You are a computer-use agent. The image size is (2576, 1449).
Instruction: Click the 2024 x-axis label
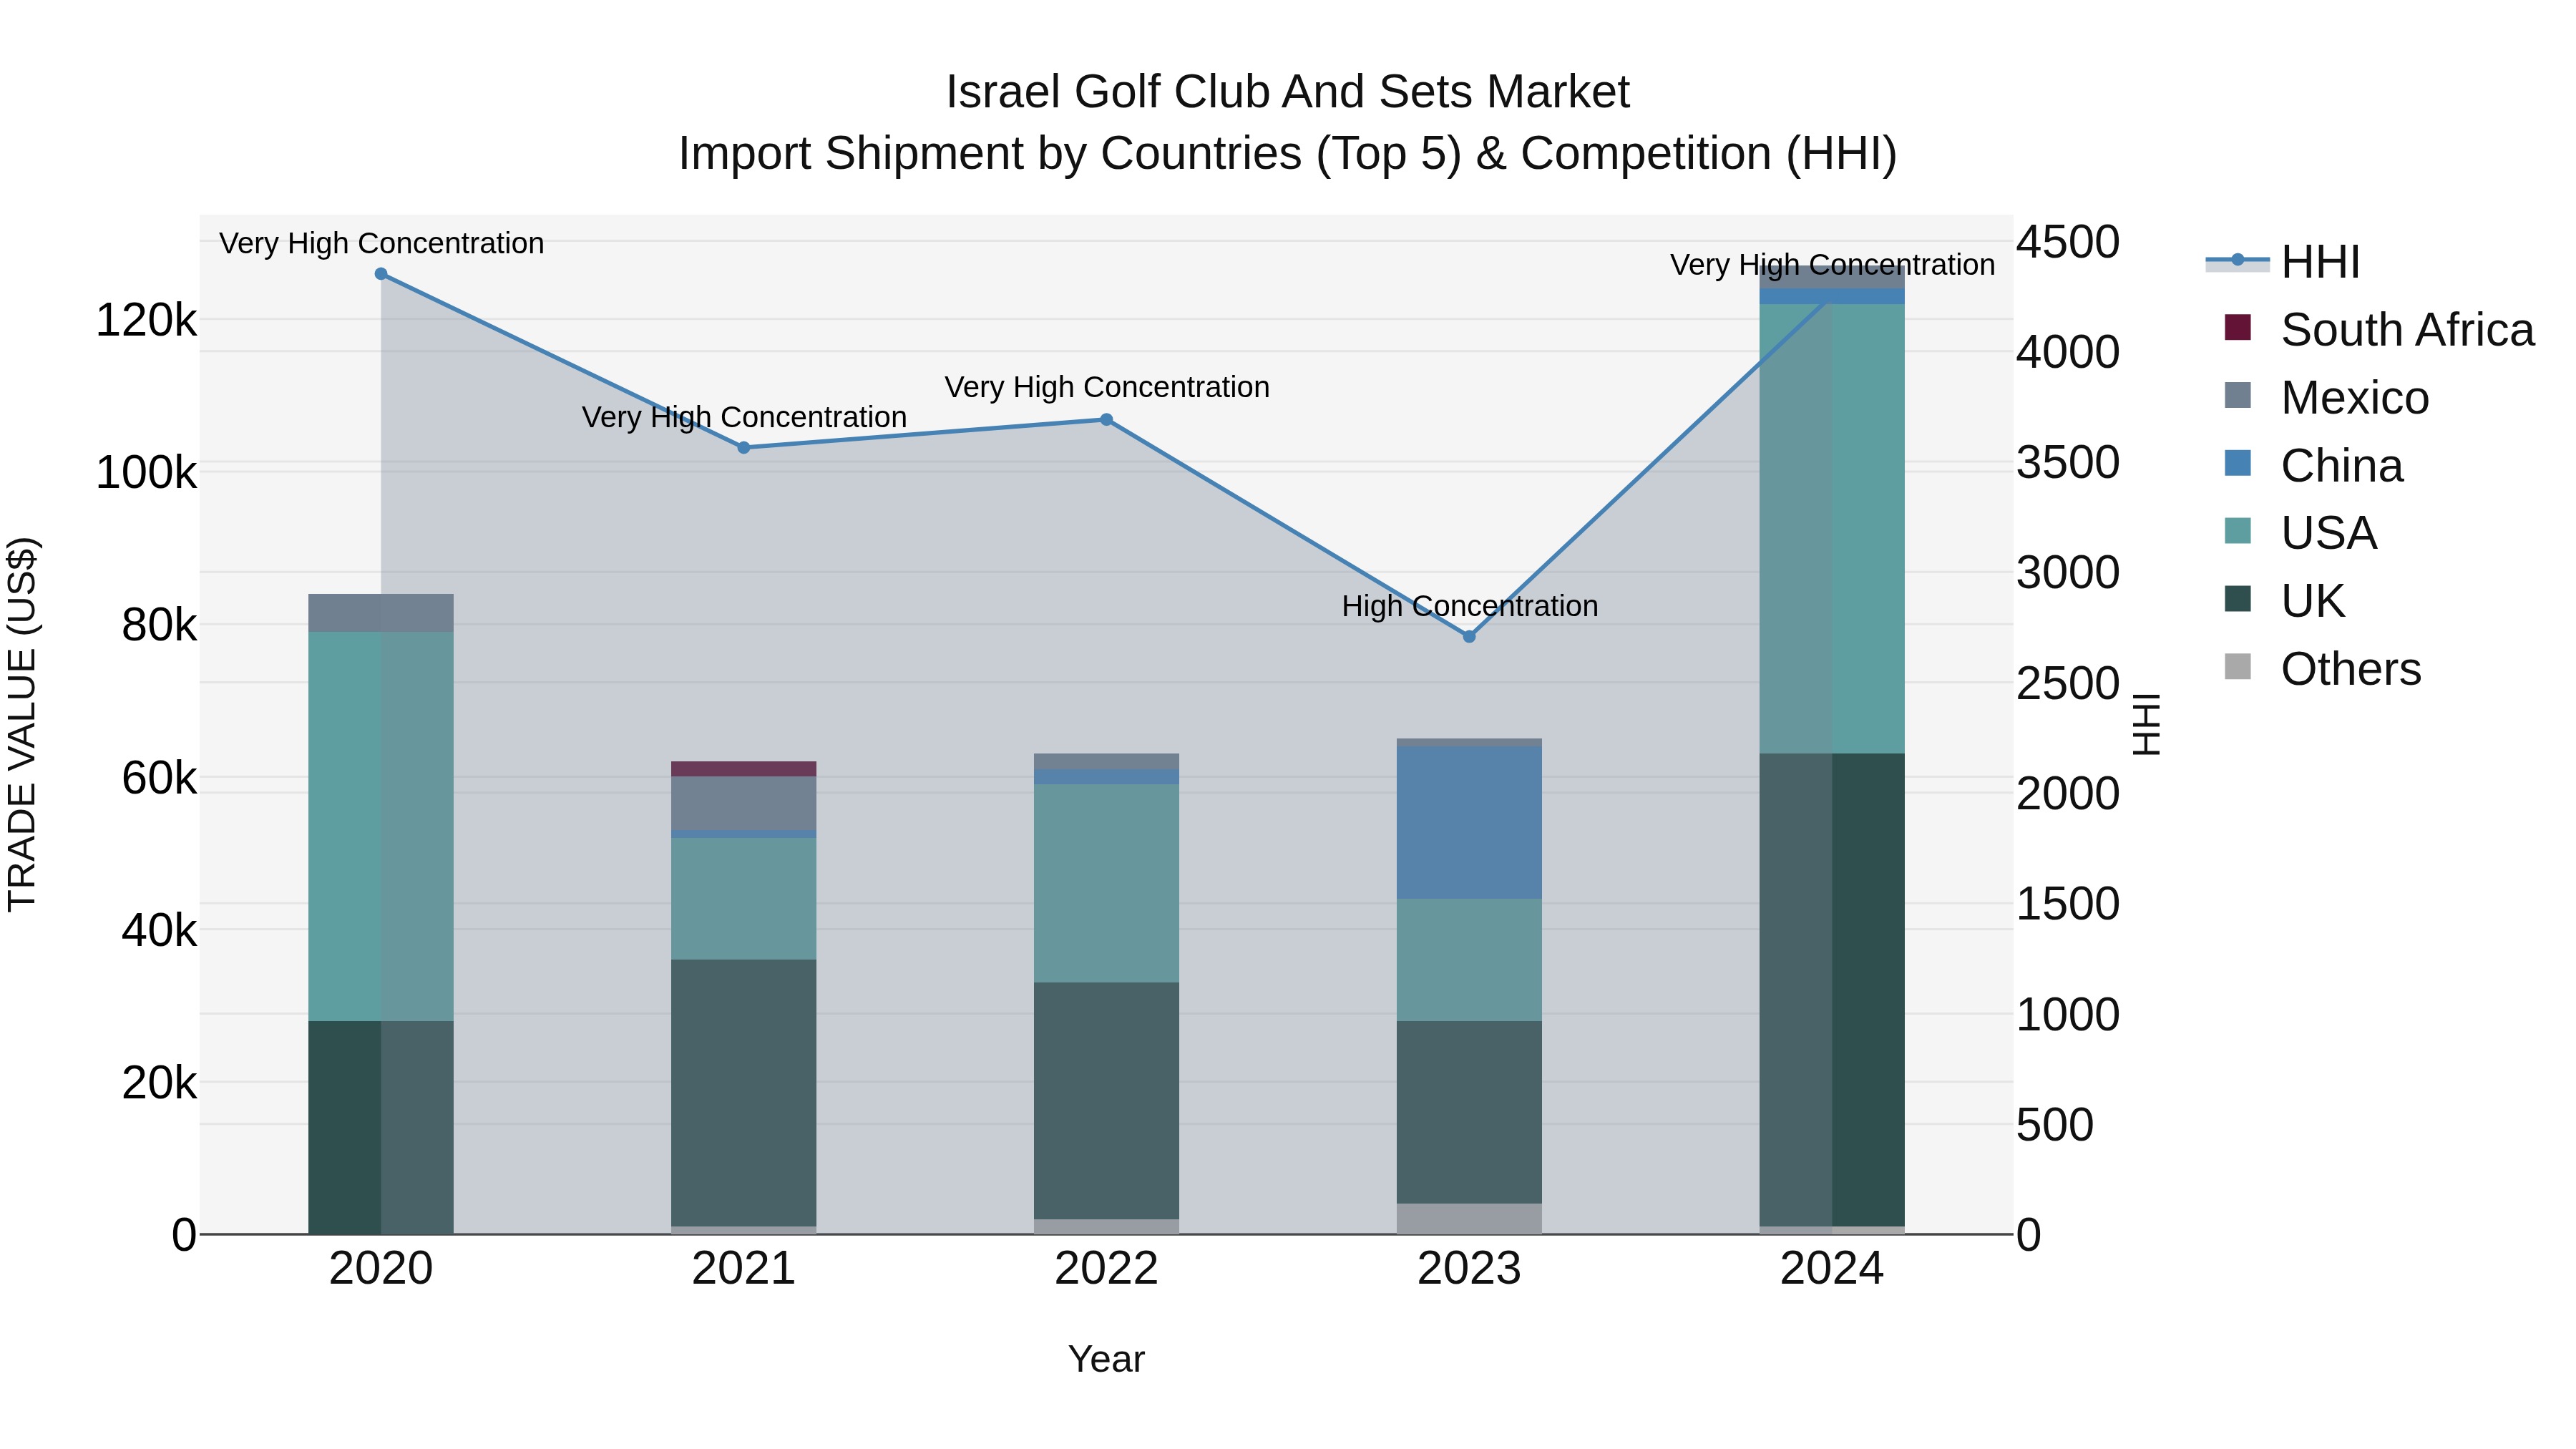[x=1832, y=1269]
